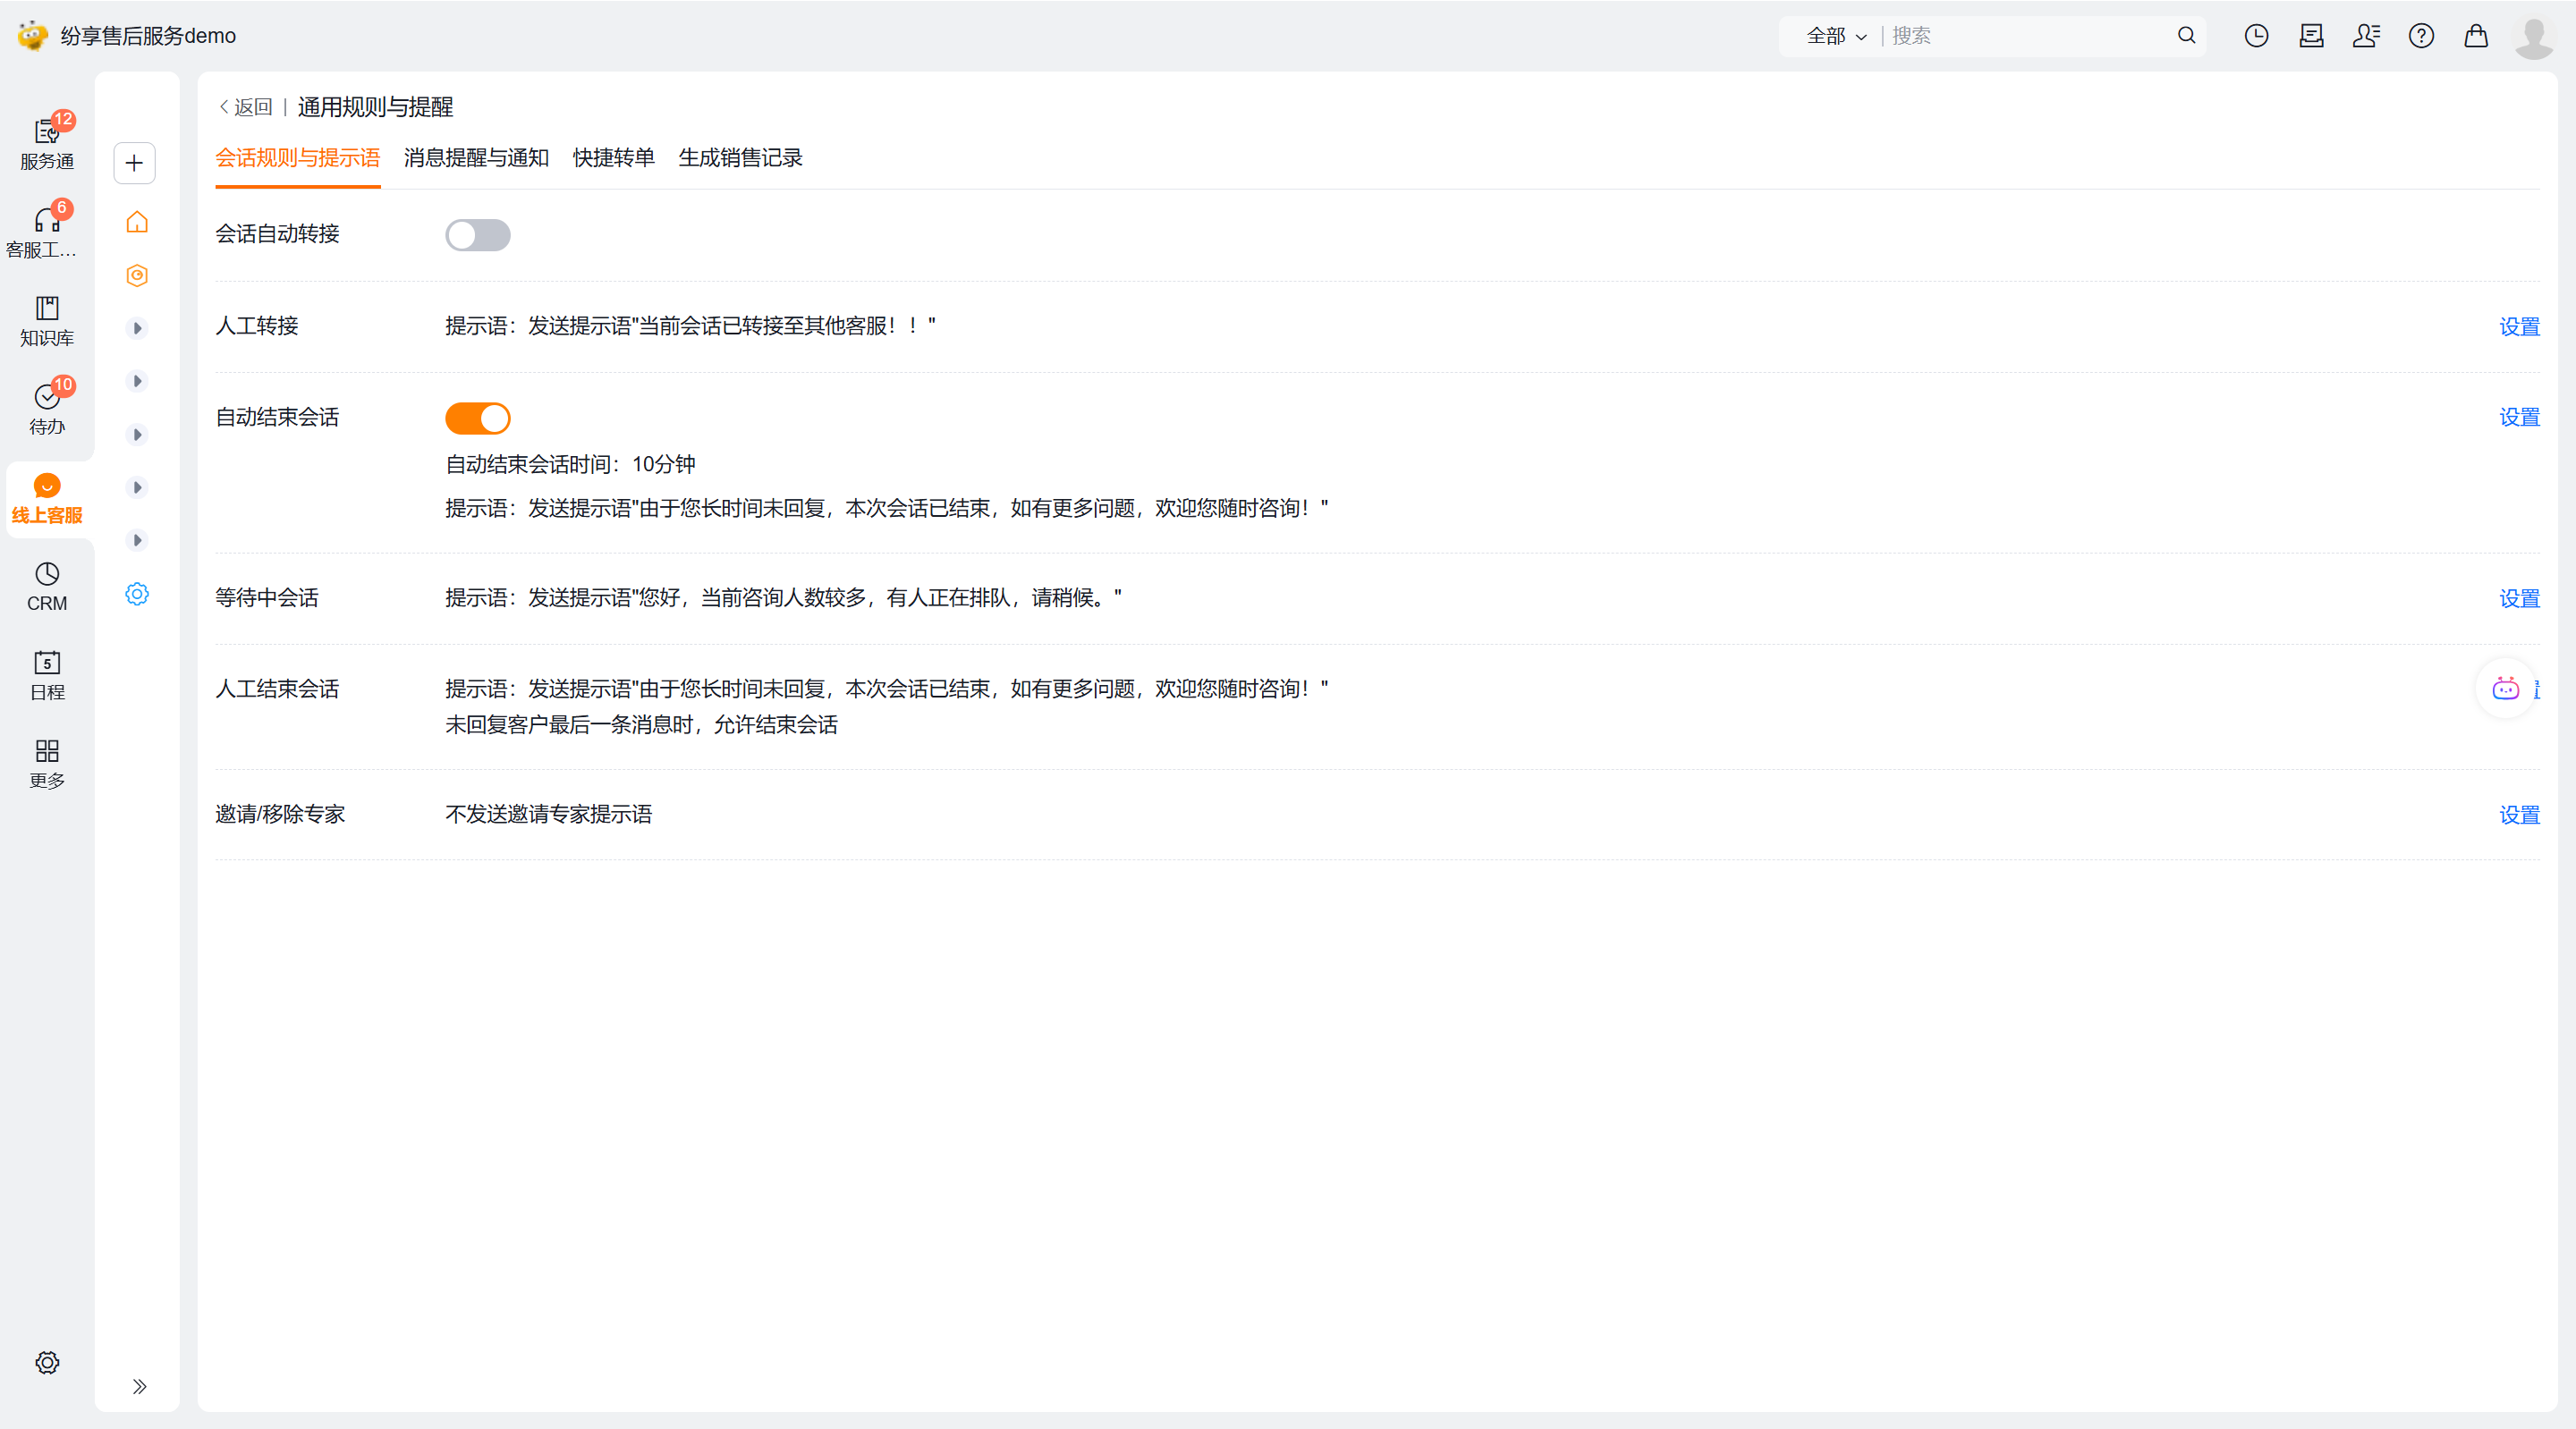Image resolution: width=2576 pixels, height=1429 pixels.
Task: Expand the first arrow item in secondary sidebar
Action: (137, 328)
